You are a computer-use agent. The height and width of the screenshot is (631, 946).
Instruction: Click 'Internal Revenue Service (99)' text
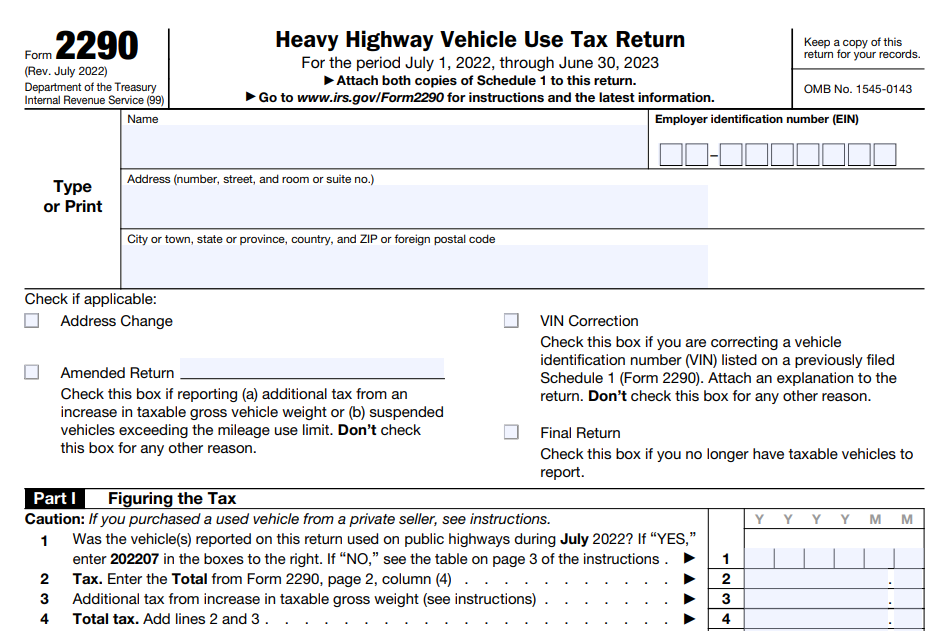pos(94,100)
